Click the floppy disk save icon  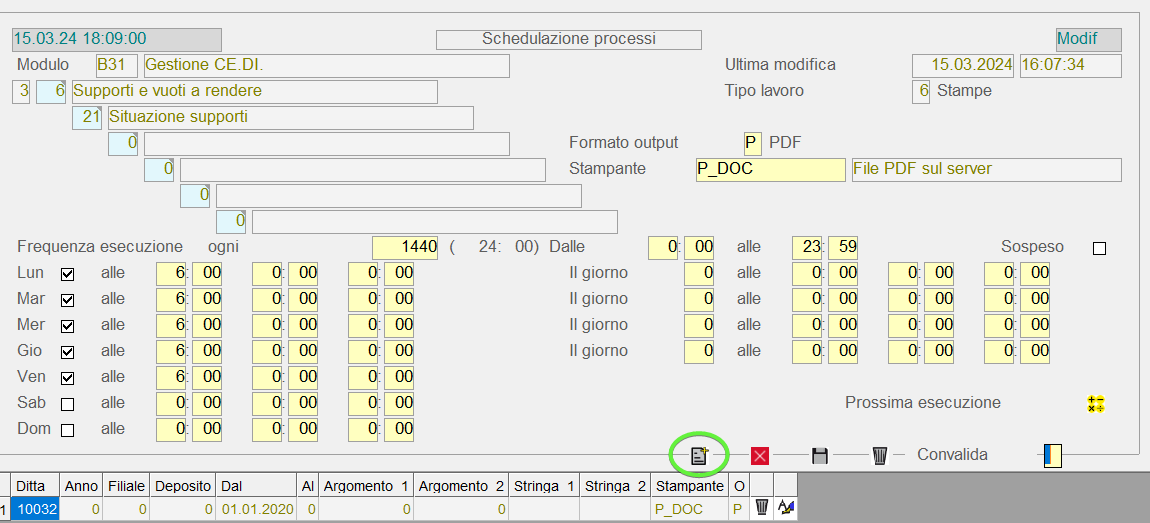point(820,456)
